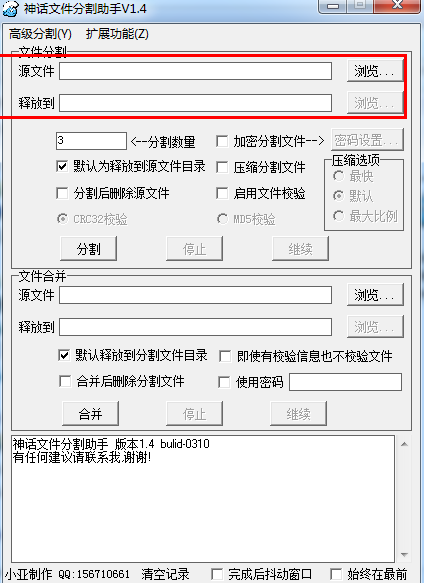Click the app icon in the title bar
Screen dimensions: 424x583
coord(10,8)
